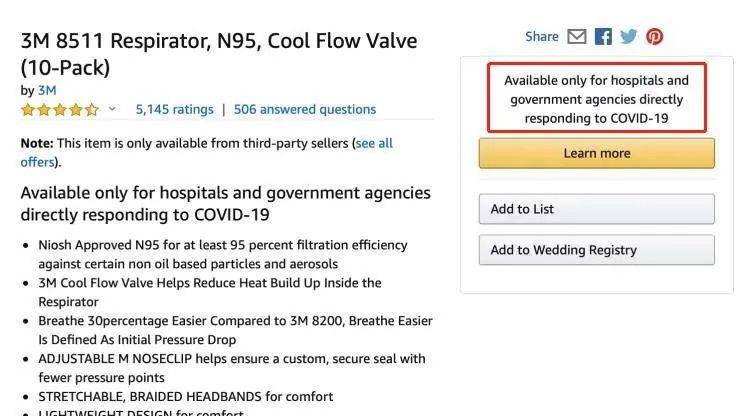Screen dimensions: 740x416
Task: Select the red-bordered availability notice
Action: coord(597,98)
